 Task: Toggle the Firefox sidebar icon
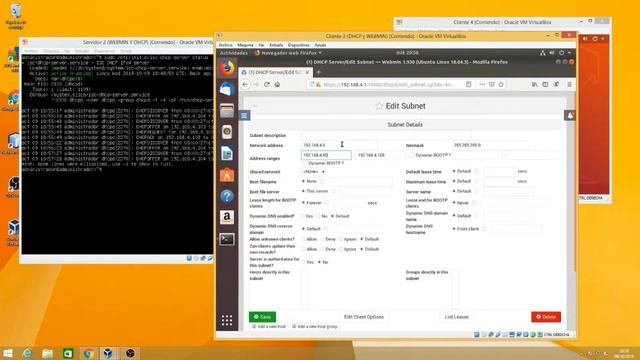click(545, 84)
